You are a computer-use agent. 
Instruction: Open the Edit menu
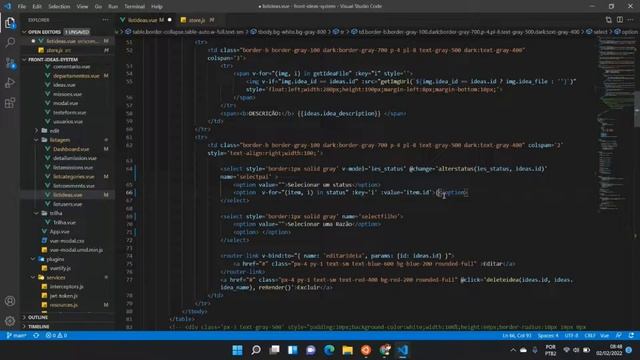coord(37,7)
